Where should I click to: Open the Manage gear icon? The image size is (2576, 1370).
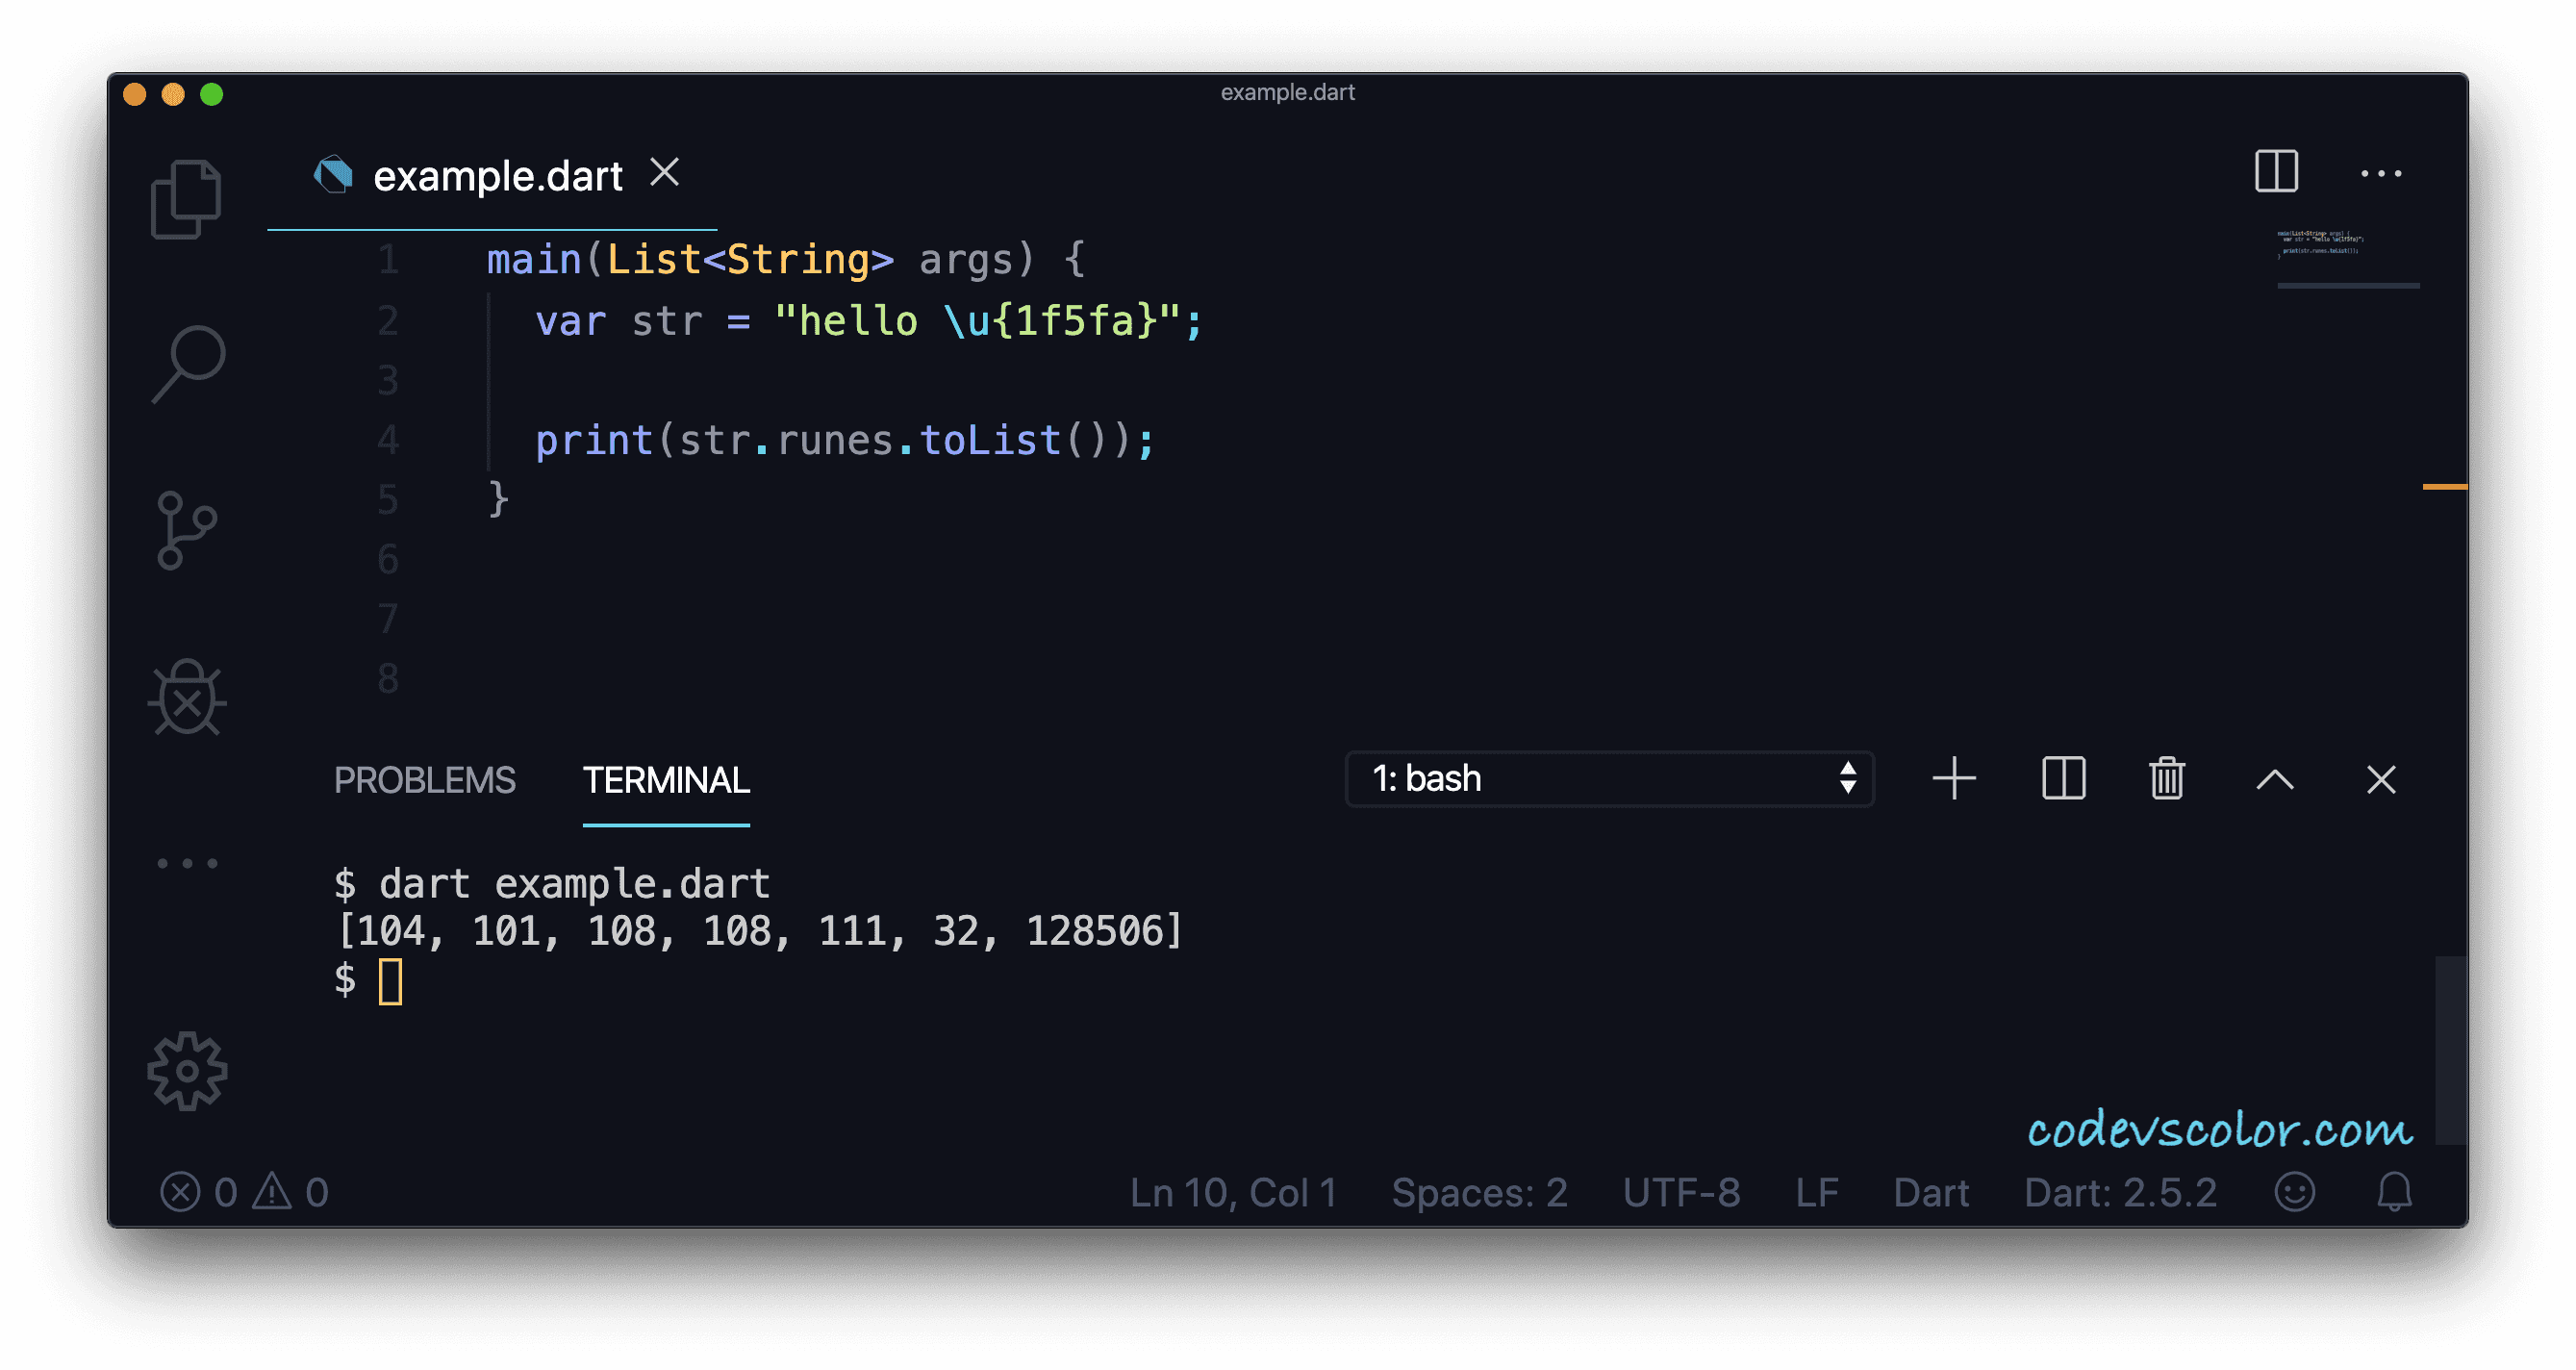(x=187, y=1071)
